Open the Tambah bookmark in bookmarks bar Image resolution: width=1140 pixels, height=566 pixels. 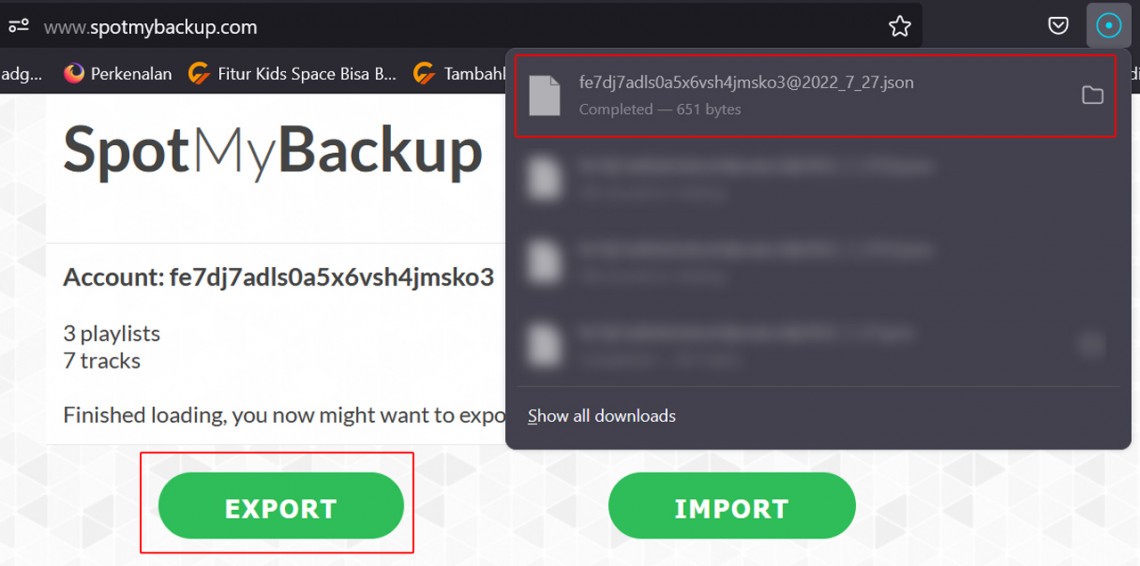click(x=459, y=73)
